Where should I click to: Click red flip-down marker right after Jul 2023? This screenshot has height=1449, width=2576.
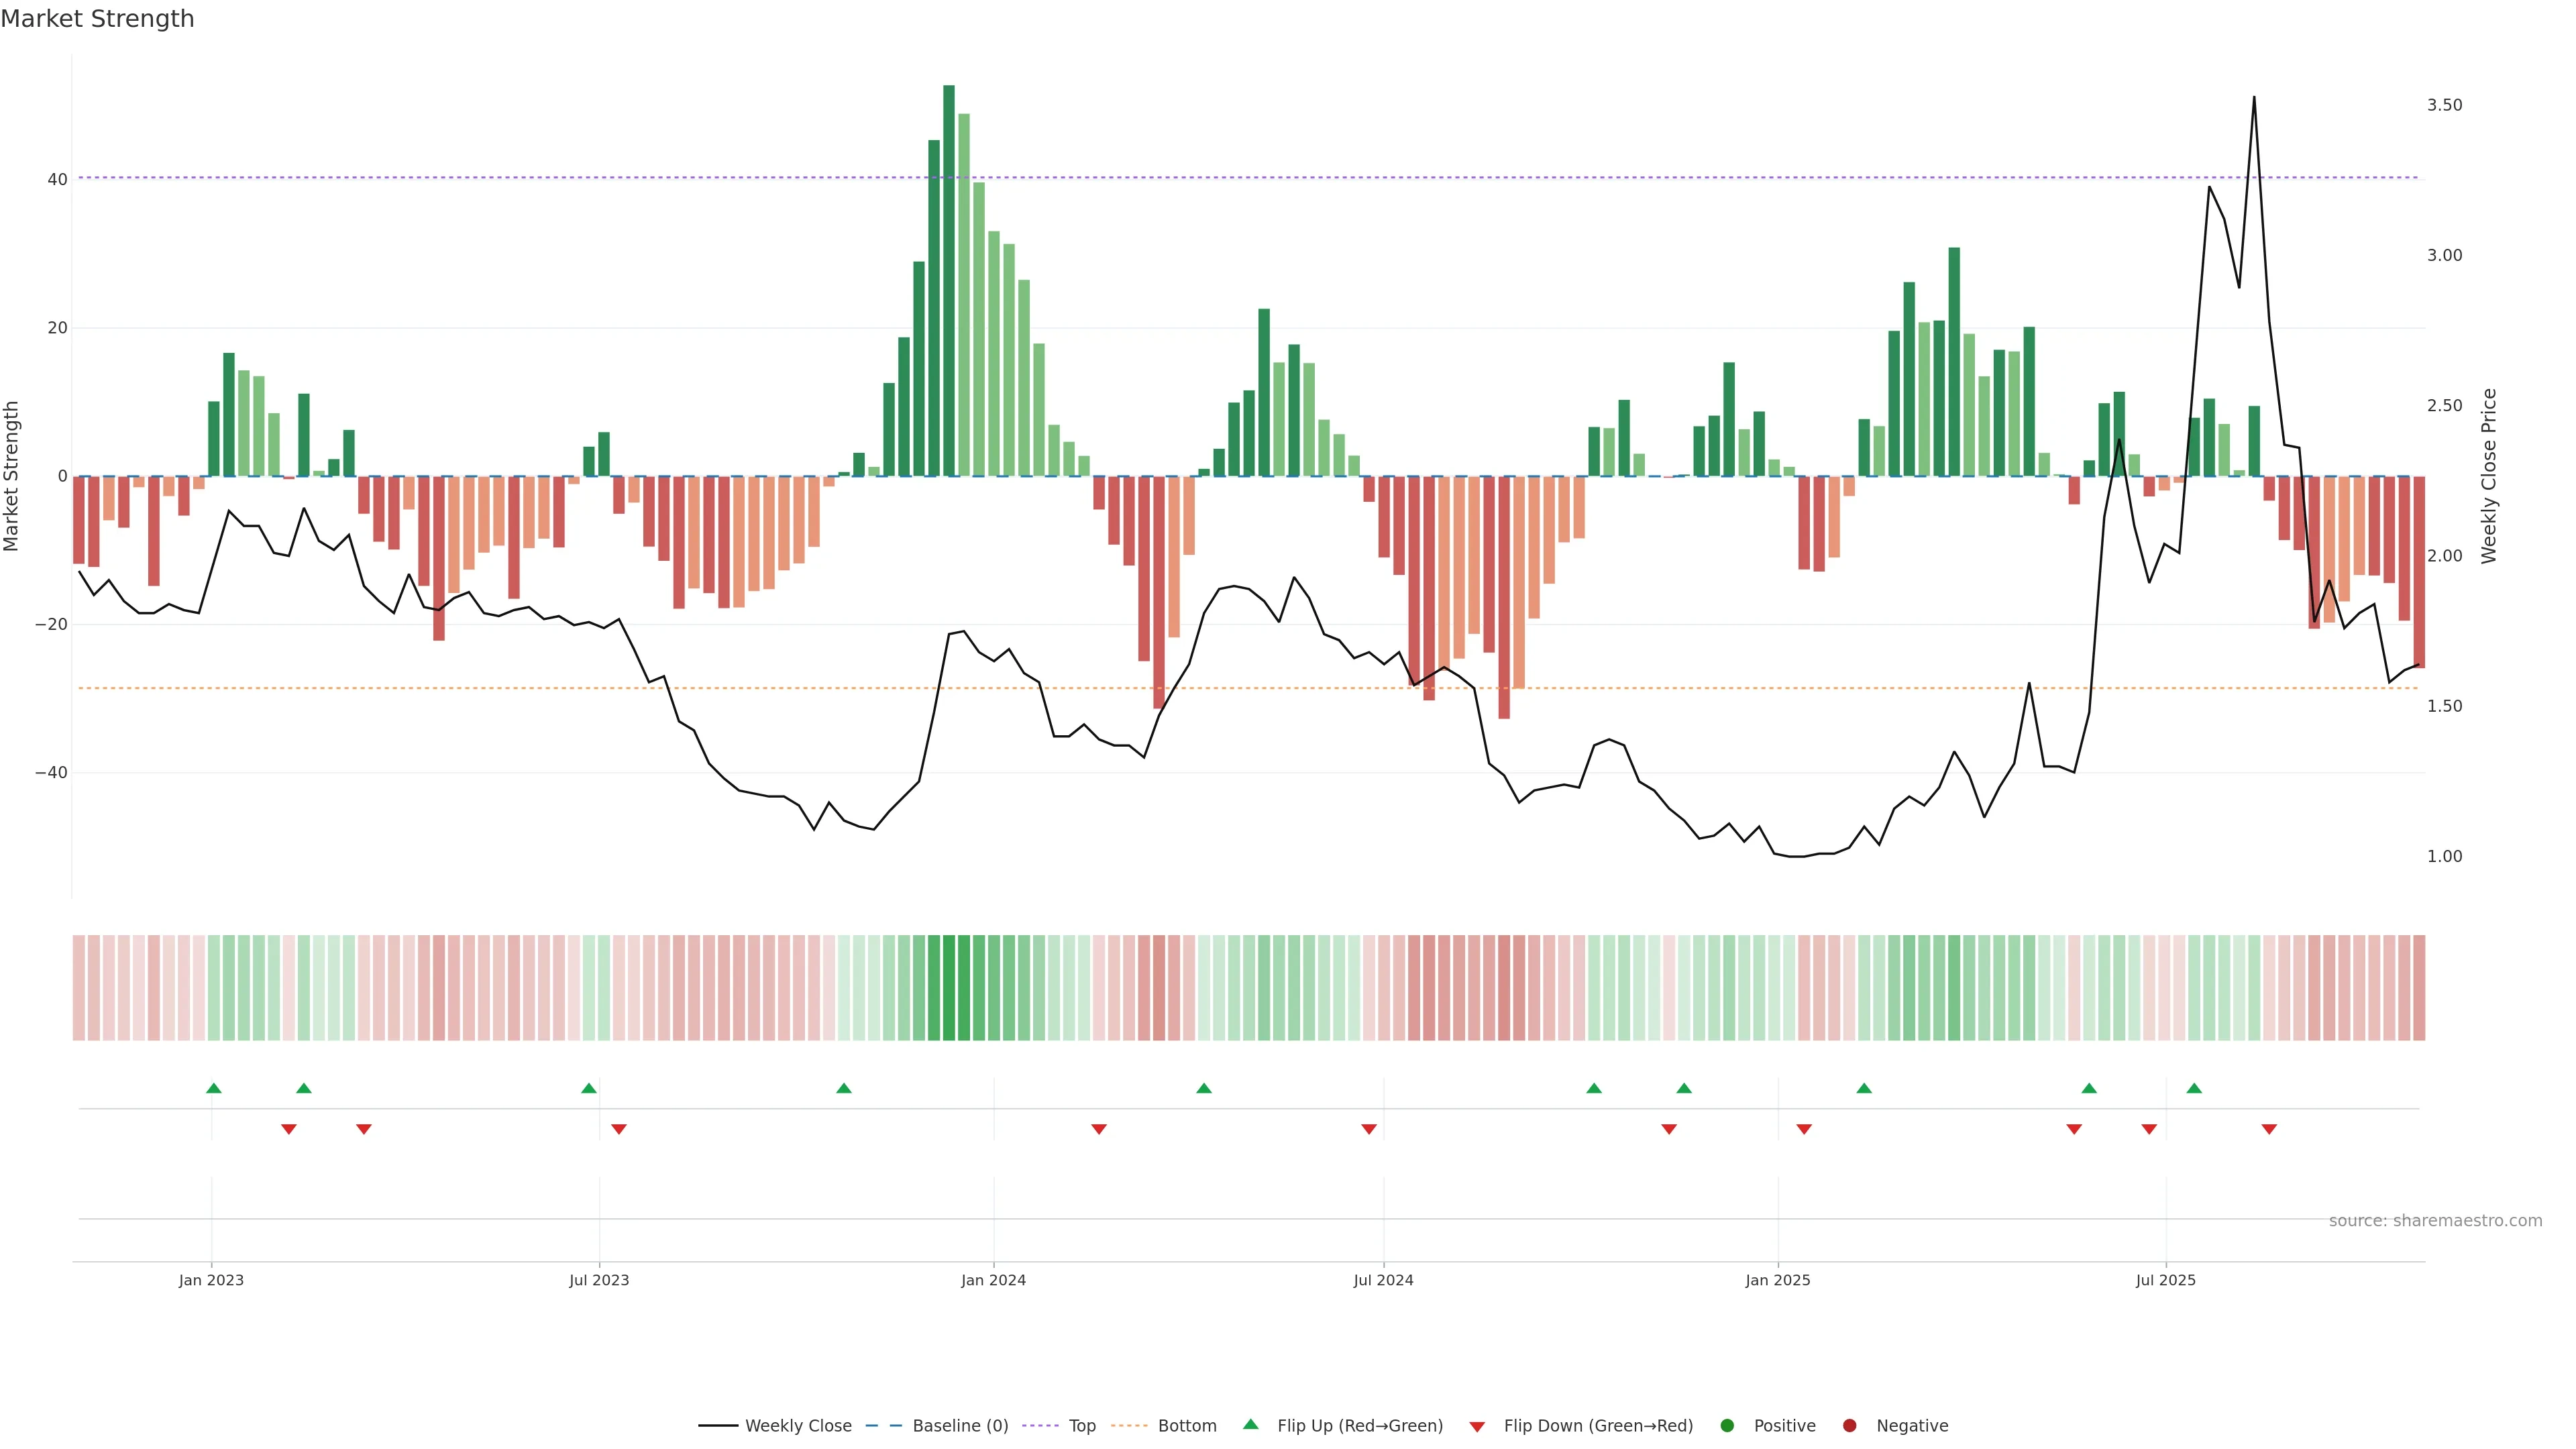coord(619,1129)
